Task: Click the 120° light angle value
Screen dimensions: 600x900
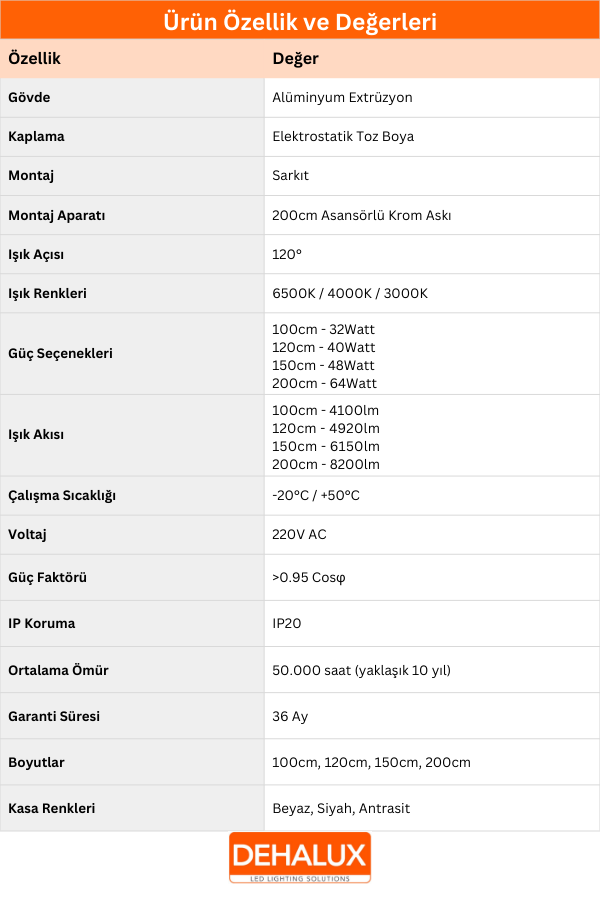Action: pyautogui.click(x=287, y=255)
